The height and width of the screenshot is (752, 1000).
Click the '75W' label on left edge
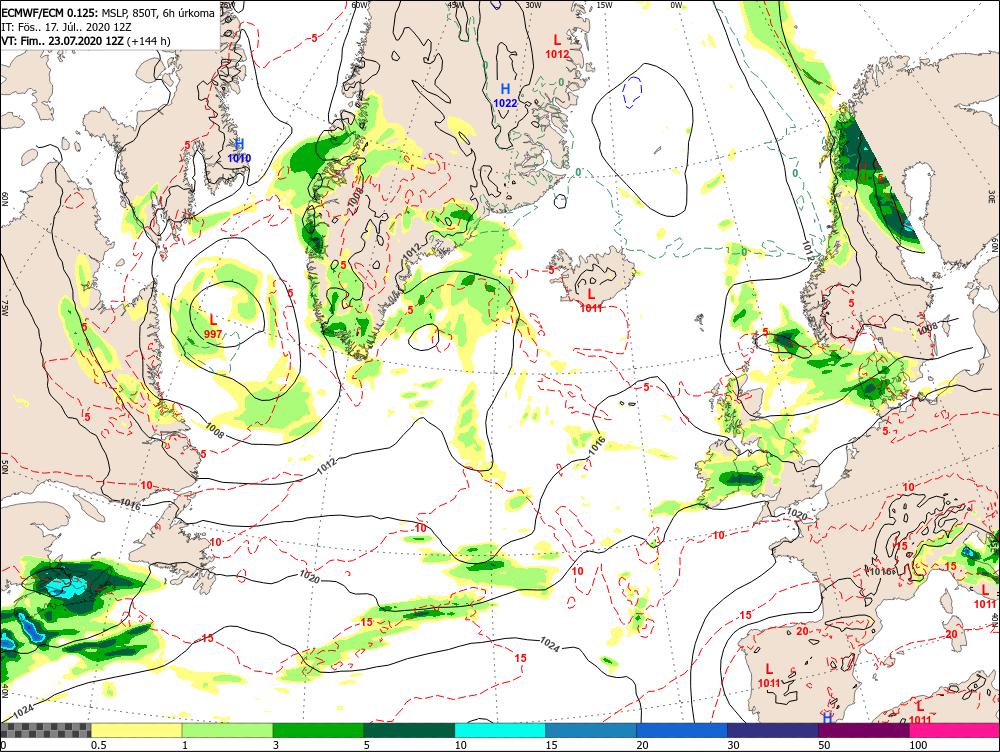point(4,309)
